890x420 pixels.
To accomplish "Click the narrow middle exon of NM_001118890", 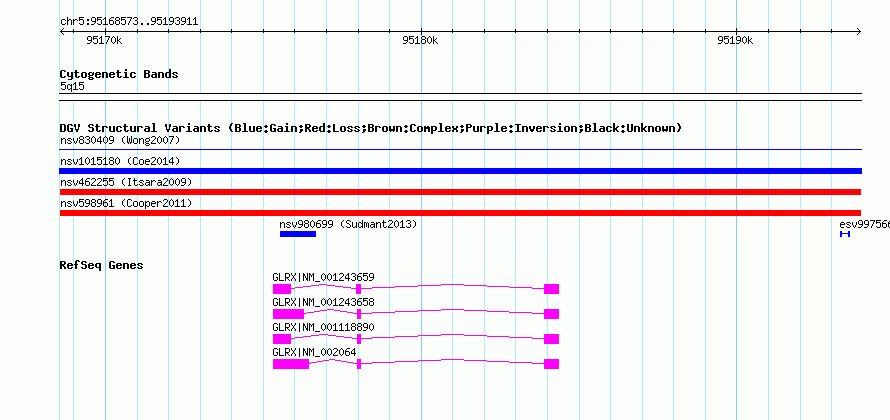I will [x=359, y=339].
